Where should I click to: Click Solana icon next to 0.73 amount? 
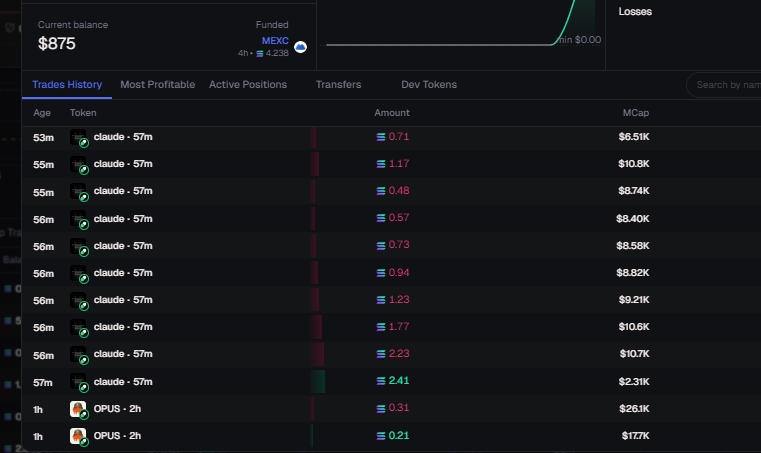pos(381,245)
